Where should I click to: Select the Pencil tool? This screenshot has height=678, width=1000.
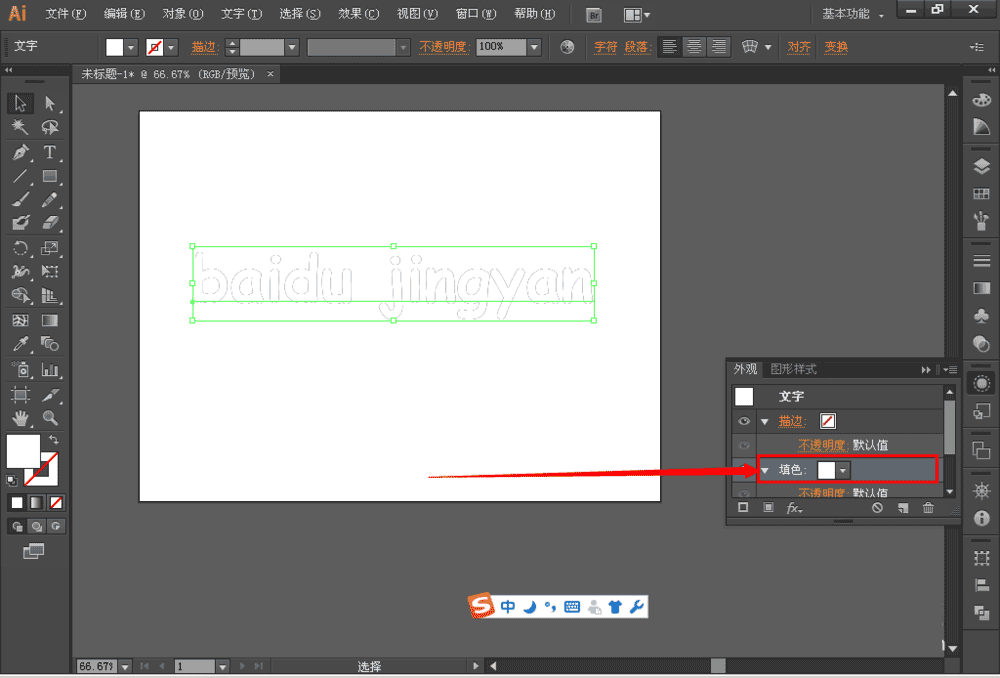49,200
